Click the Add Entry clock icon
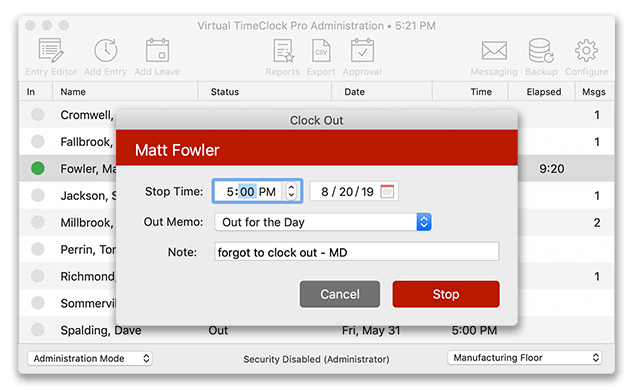The image size is (633, 390). coord(106,50)
